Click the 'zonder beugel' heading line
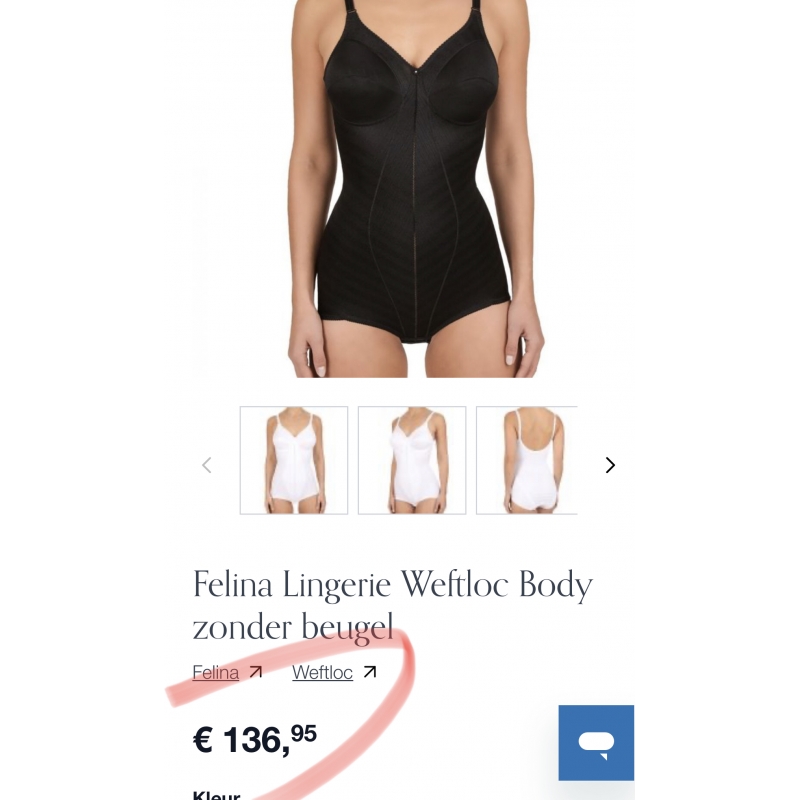Screen dimensions: 800x800 [293, 627]
